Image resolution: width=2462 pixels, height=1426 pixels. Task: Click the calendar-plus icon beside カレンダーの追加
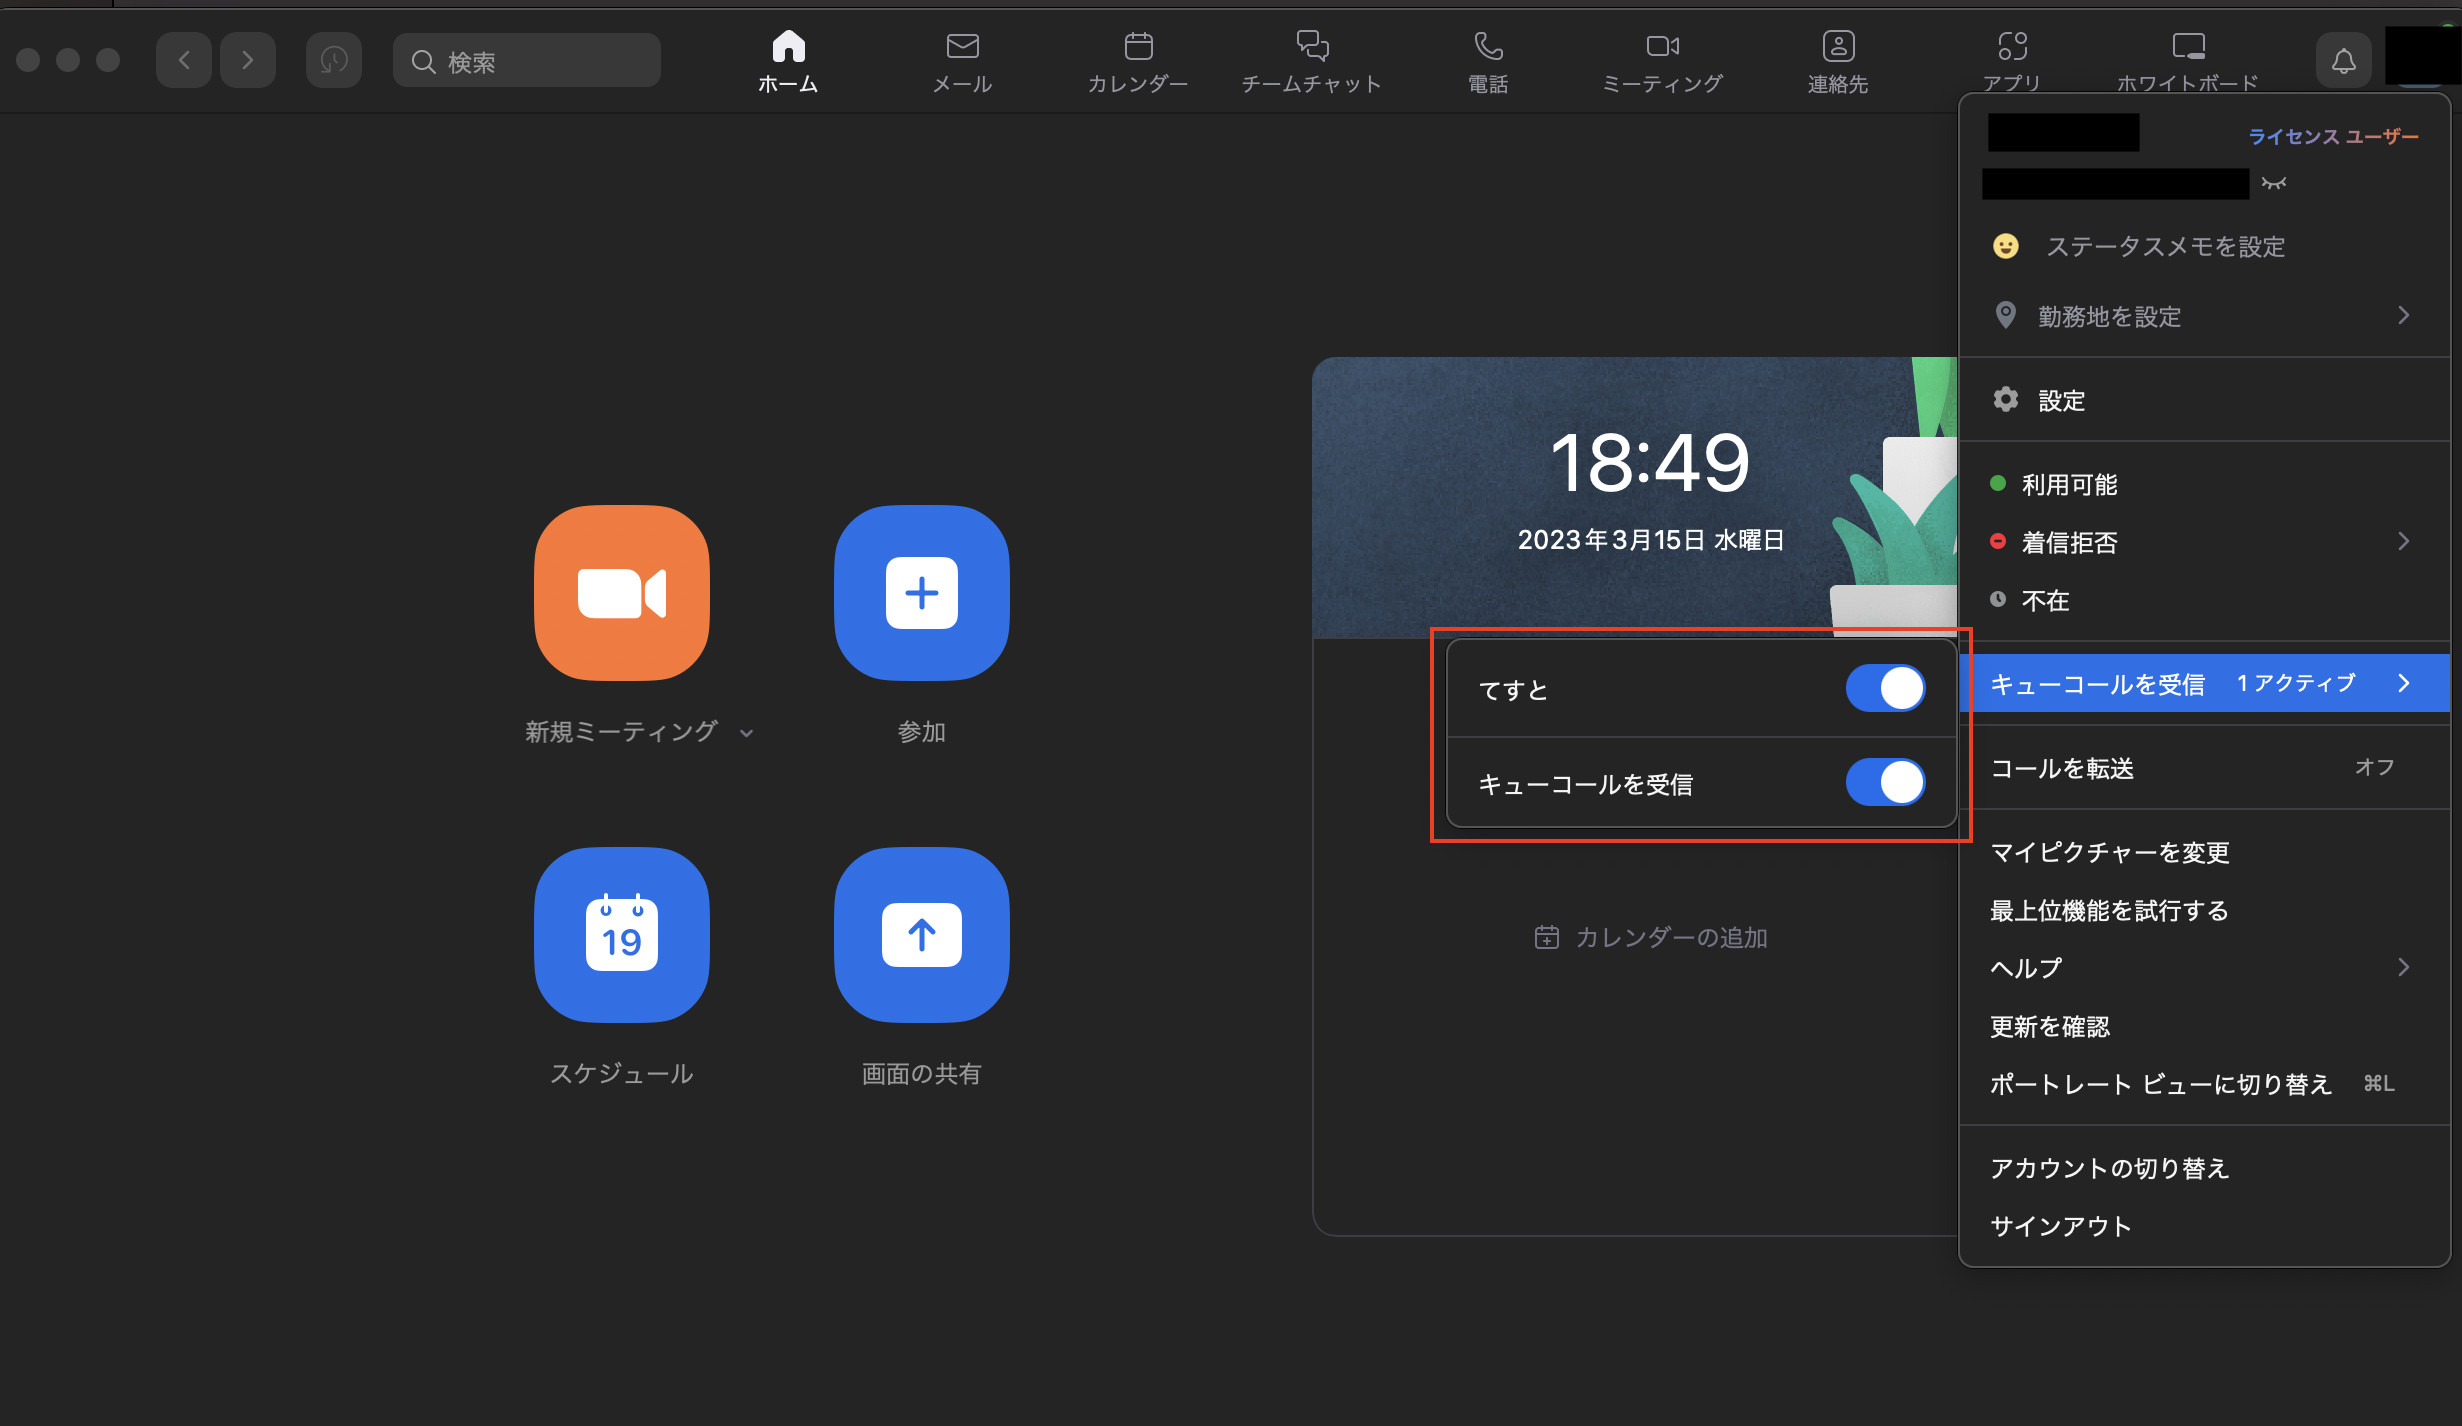click(x=1546, y=937)
